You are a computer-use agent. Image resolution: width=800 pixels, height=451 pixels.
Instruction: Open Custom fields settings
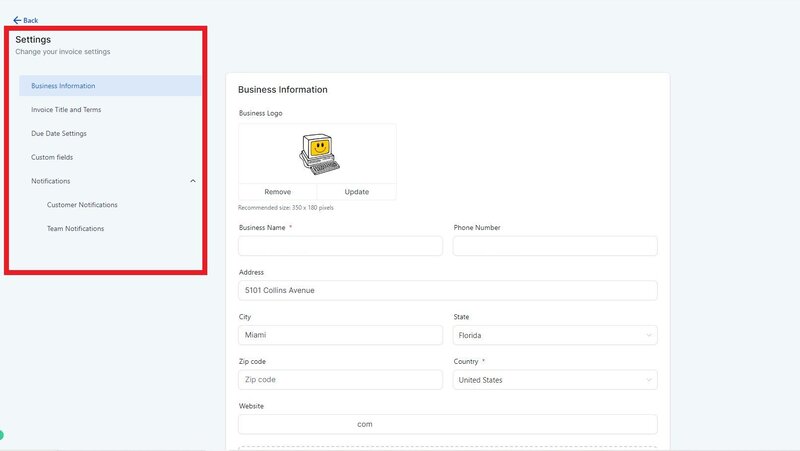click(52, 157)
